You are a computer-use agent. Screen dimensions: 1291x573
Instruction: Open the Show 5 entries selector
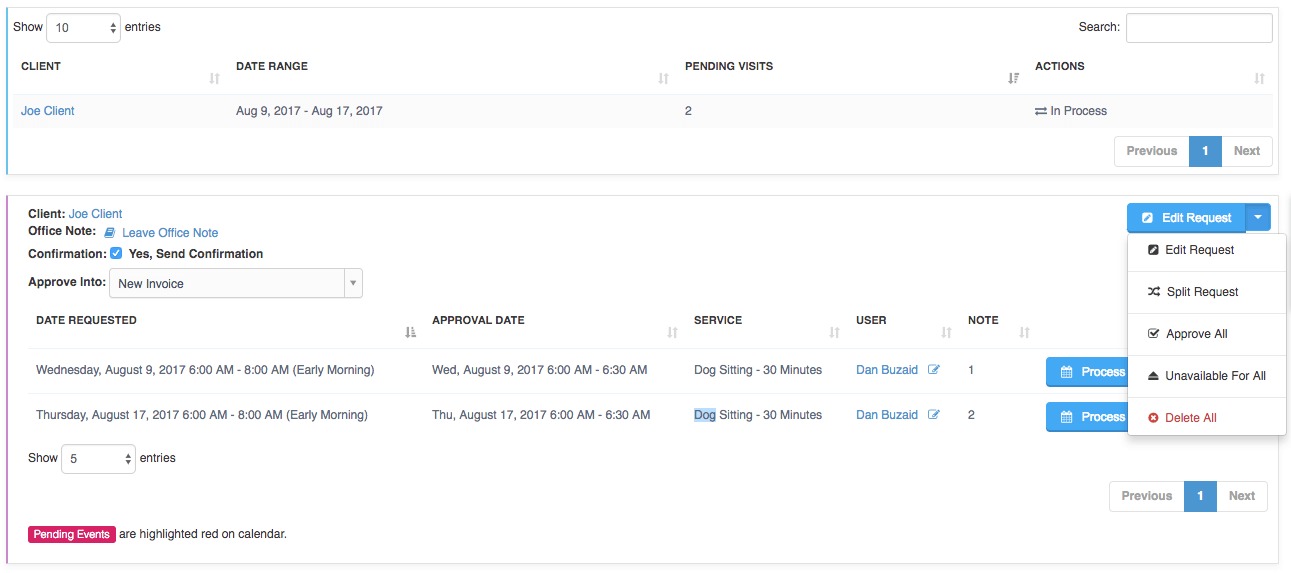[x=98, y=459]
